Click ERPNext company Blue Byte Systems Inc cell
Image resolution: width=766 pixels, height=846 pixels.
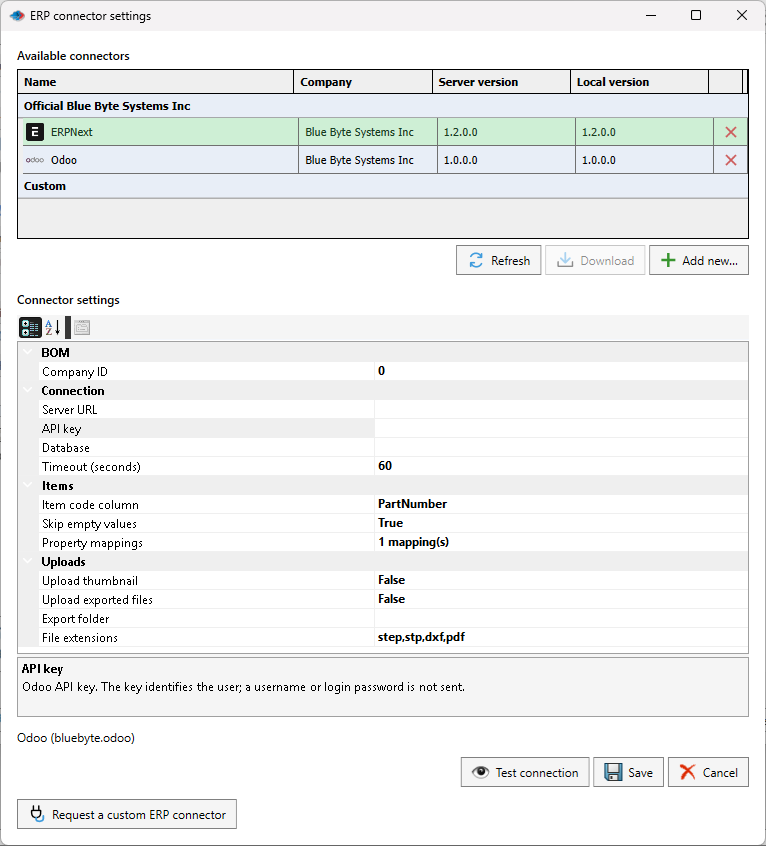coord(367,132)
